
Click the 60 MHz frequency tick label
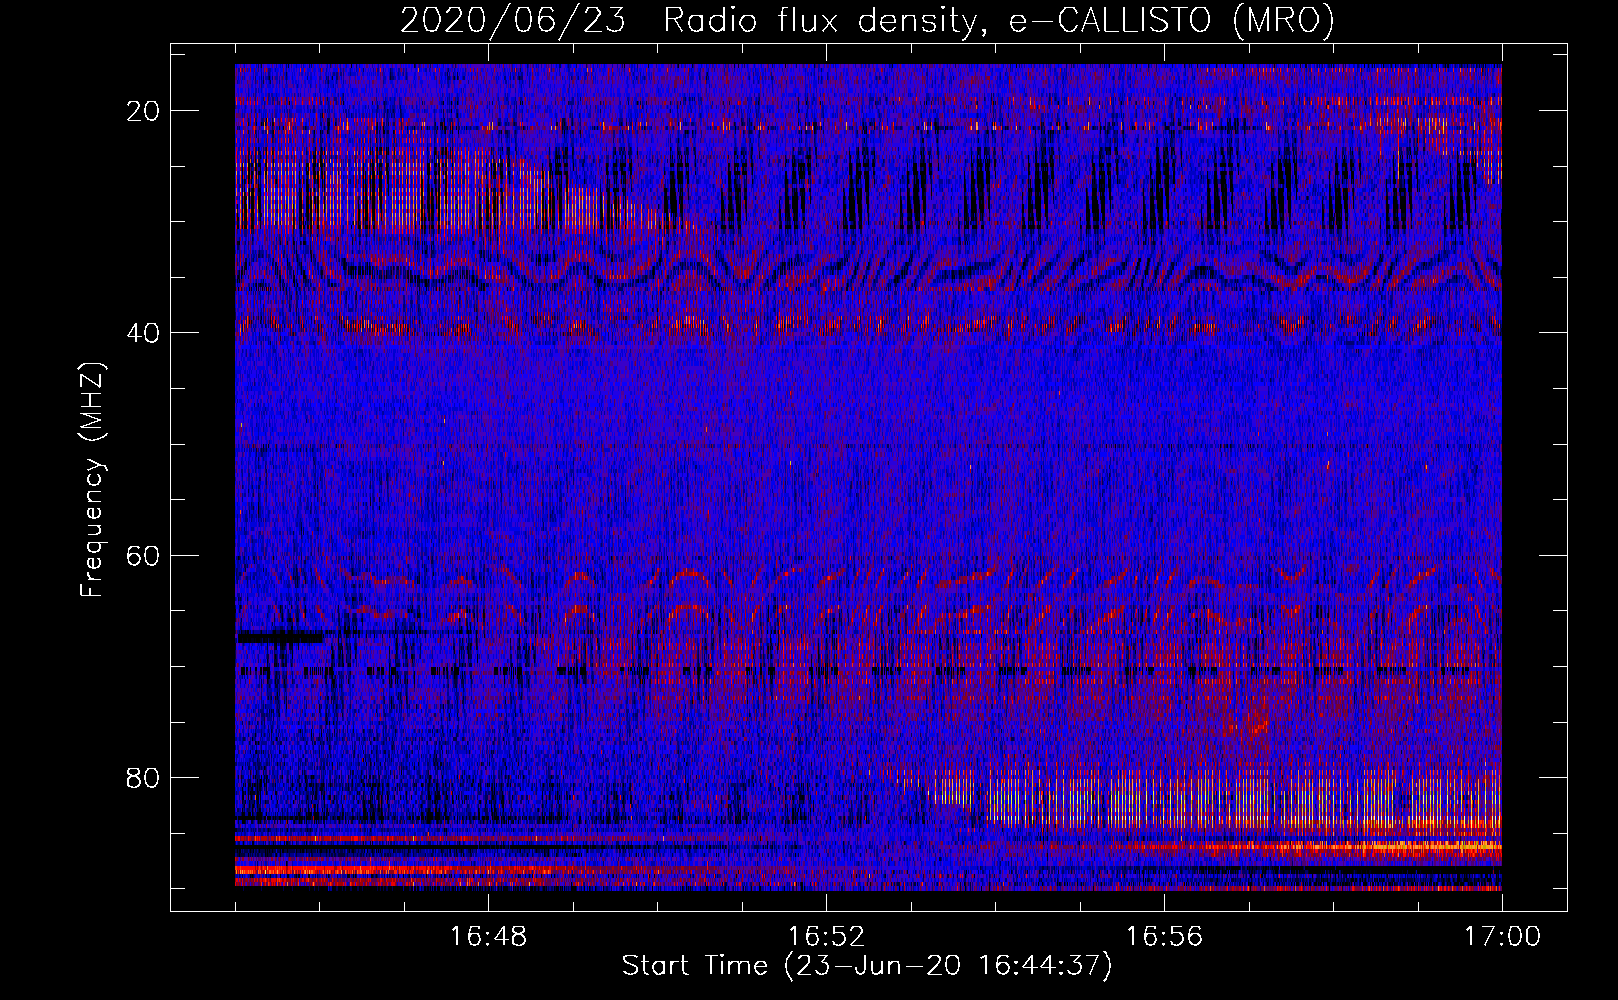click(x=143, y=555)
